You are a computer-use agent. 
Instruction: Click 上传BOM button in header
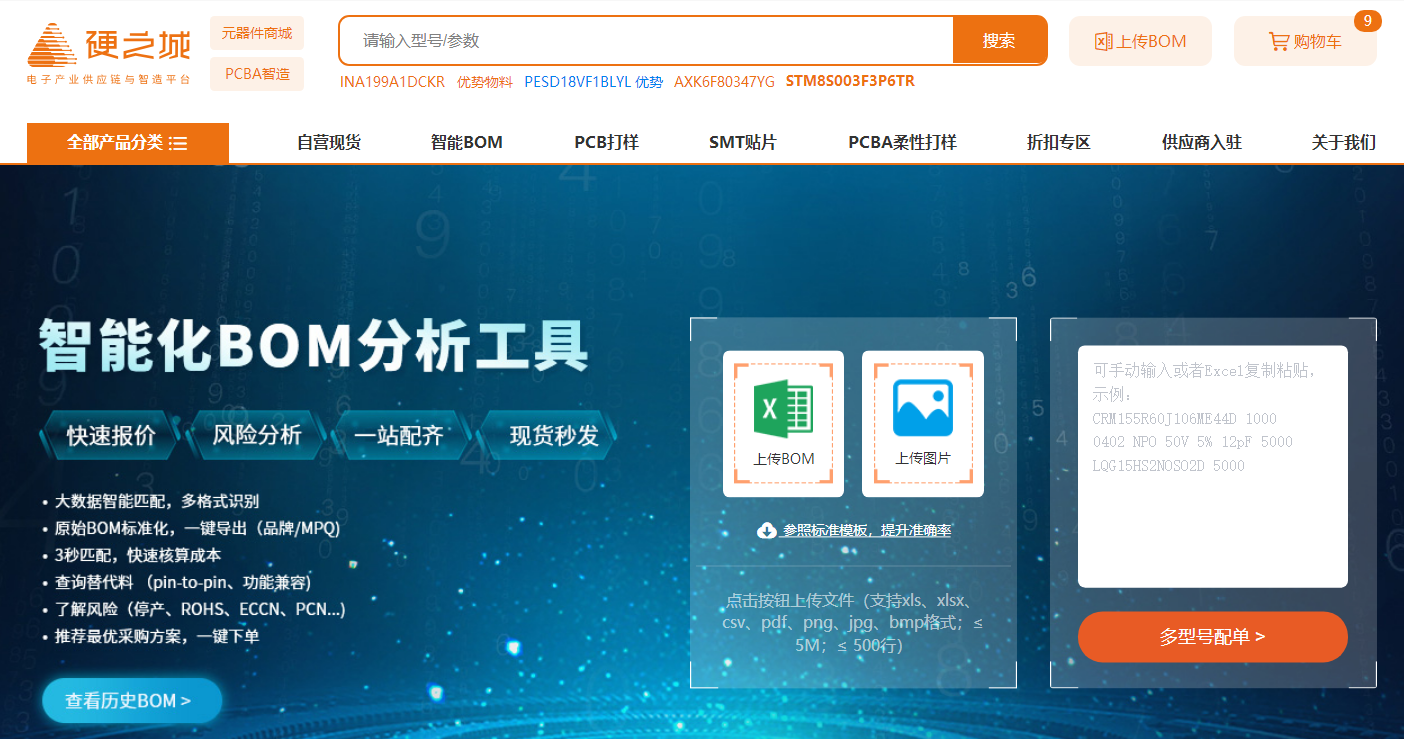click(1140, 41)
